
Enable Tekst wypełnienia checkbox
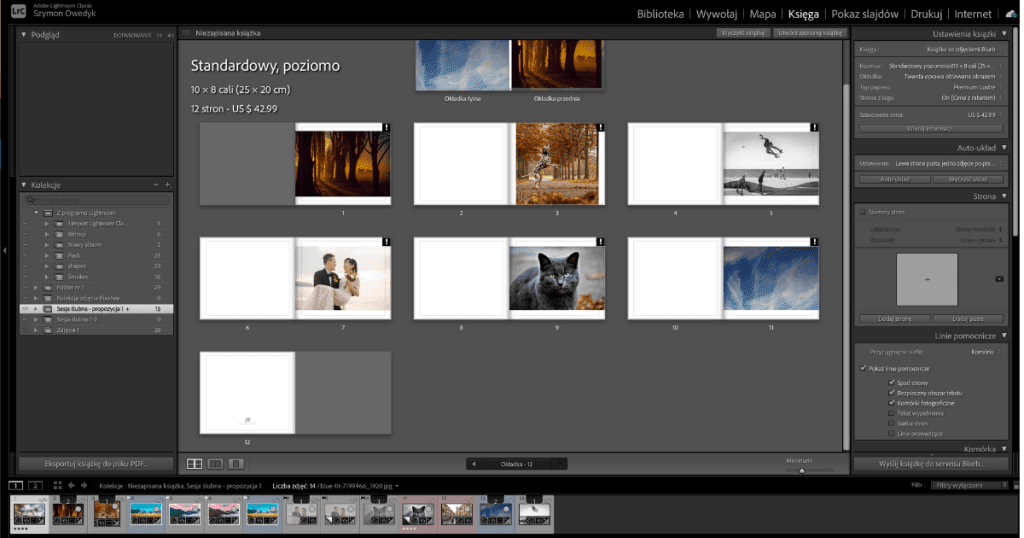click(x=891, y=413)
